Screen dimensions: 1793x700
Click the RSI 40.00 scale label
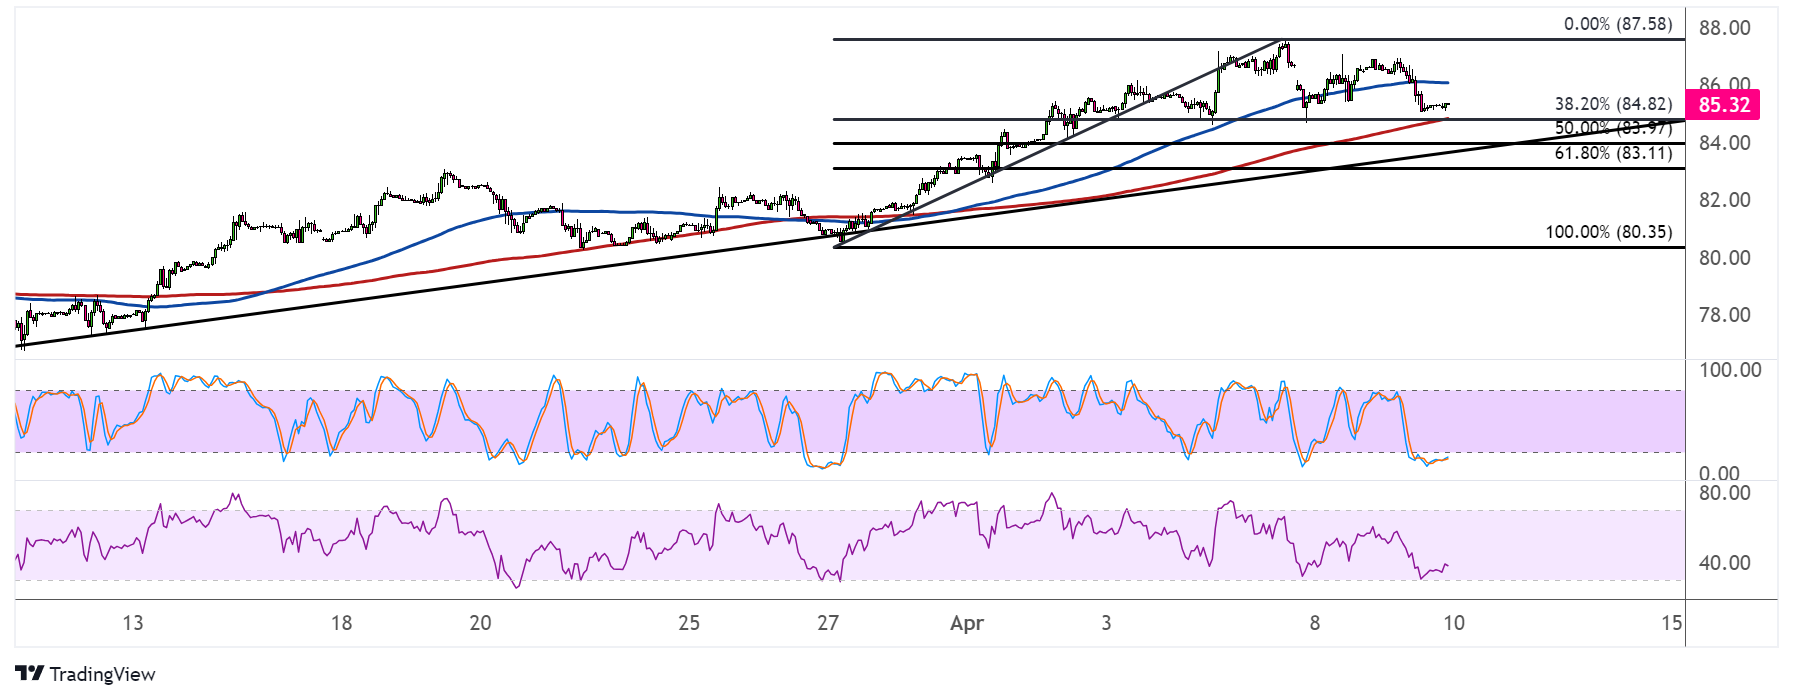point(1724,563)
